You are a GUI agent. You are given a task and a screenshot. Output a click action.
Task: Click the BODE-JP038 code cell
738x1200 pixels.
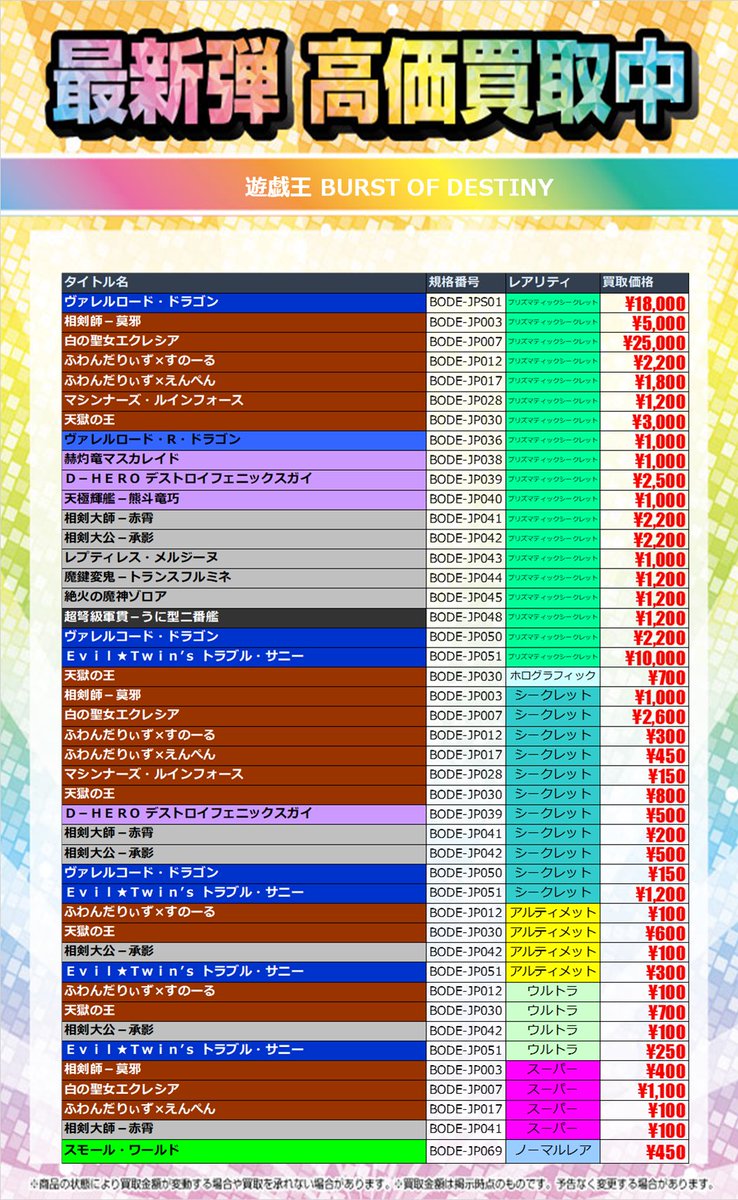pos(465,459)
